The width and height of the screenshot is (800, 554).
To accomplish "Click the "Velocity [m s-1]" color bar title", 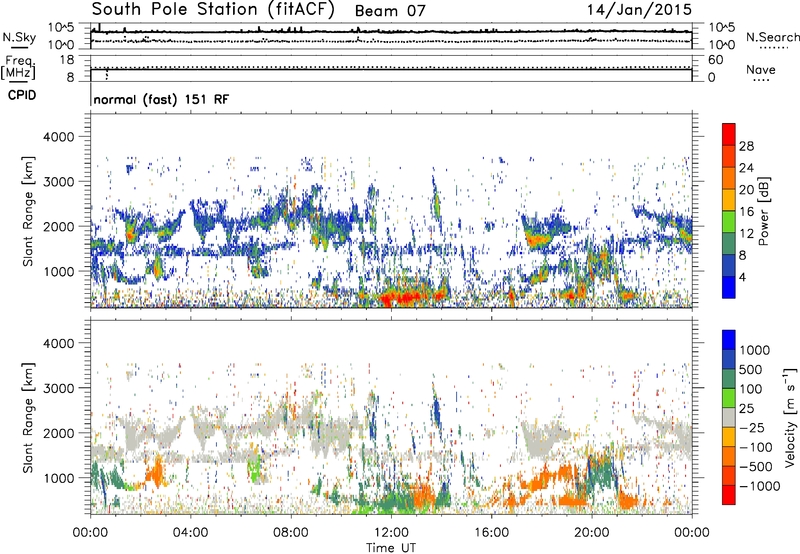I will [790, 417].
